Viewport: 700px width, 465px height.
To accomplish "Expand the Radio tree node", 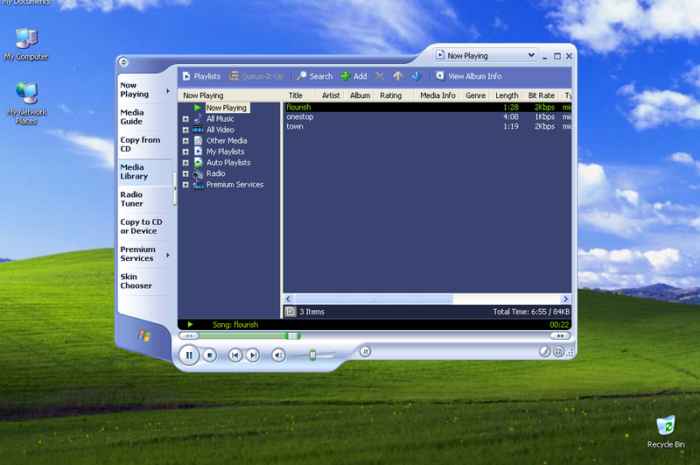I will (186, 174).
